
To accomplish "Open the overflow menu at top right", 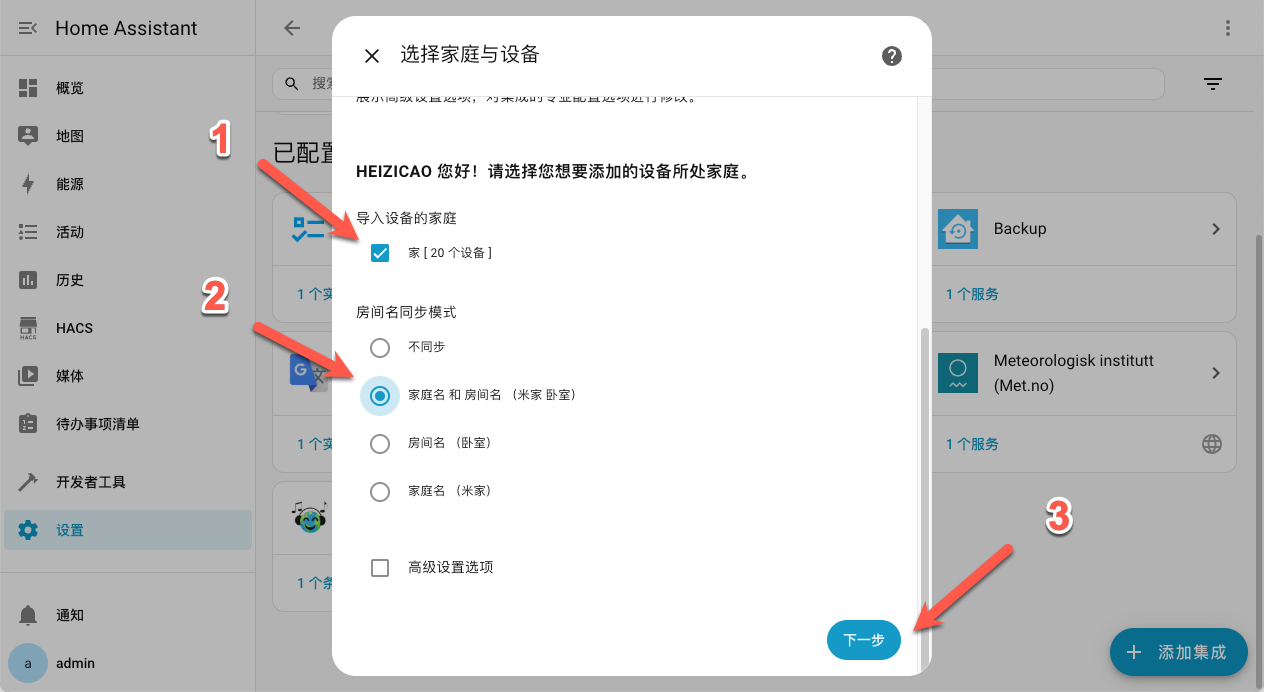I will [x=1228, y=28].
